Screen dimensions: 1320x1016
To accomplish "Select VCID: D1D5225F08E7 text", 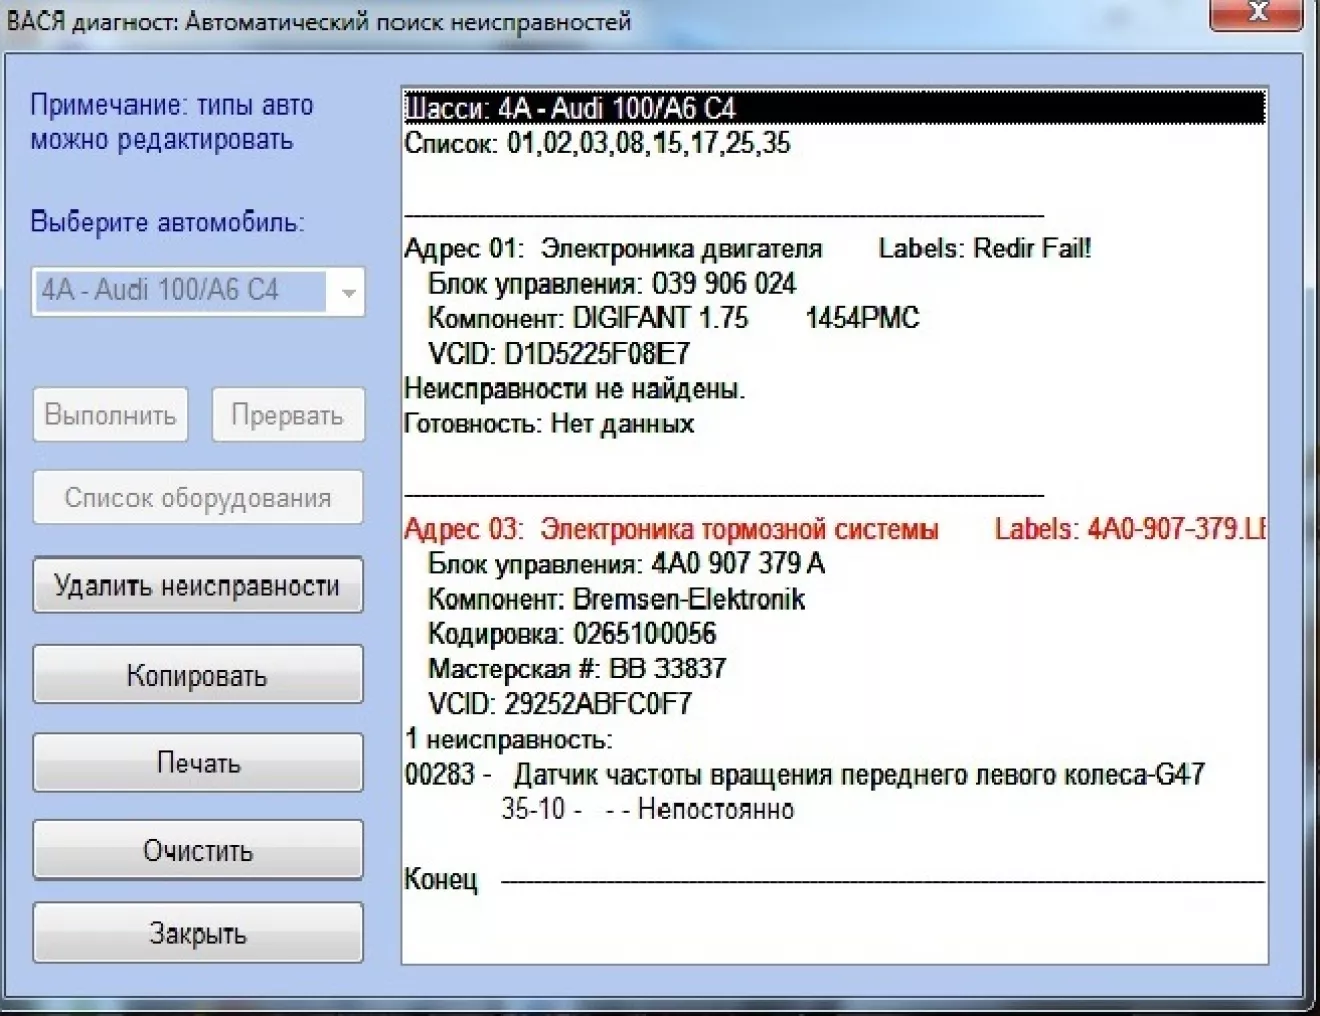I will [559, 353].
